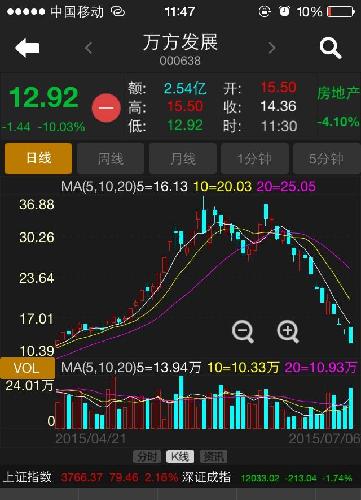Screen dimensions: 361x500
Task: Tap the time value 11:30
Action: [279, 126]
